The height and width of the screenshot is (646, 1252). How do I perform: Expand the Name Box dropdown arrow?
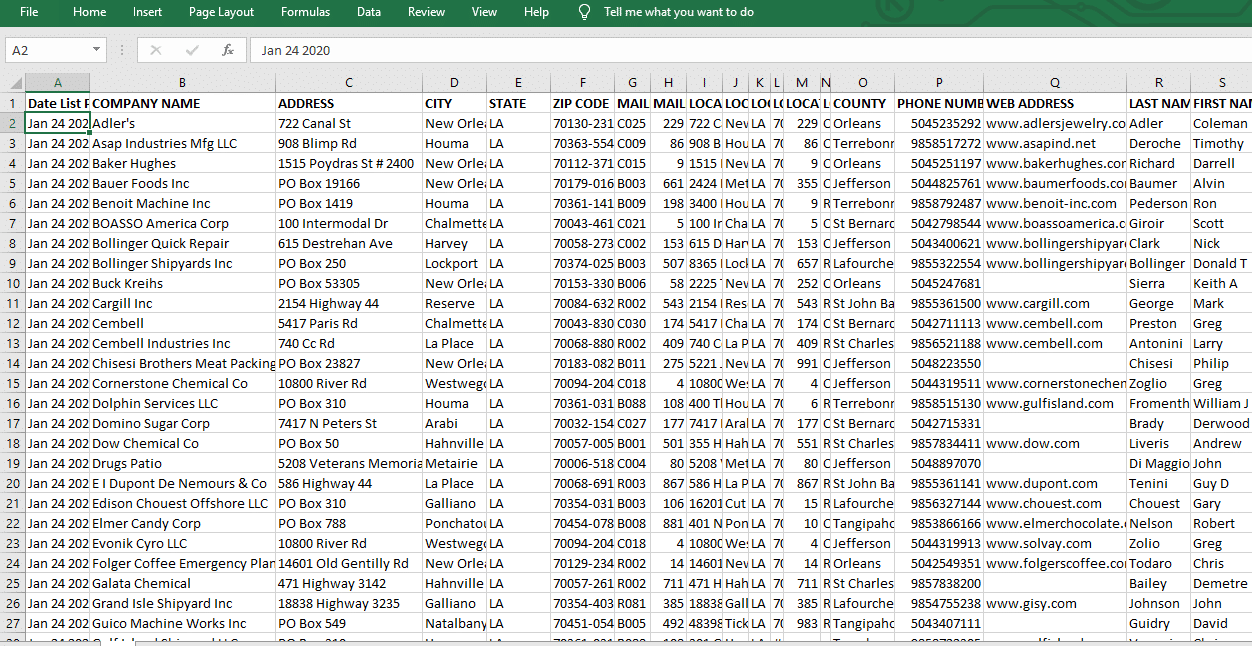pos(97,50)
